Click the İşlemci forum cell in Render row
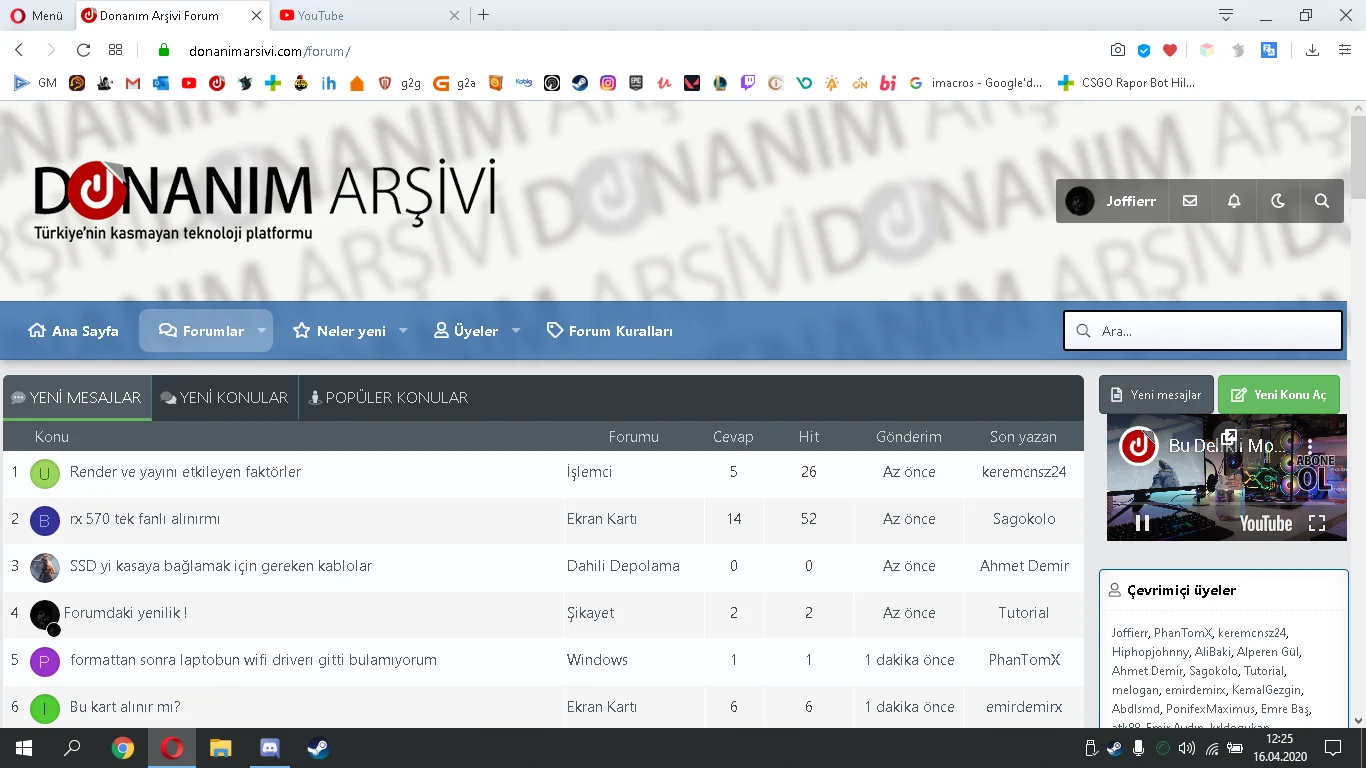This screenshot has width=1366, height=768. coord(589,472)
